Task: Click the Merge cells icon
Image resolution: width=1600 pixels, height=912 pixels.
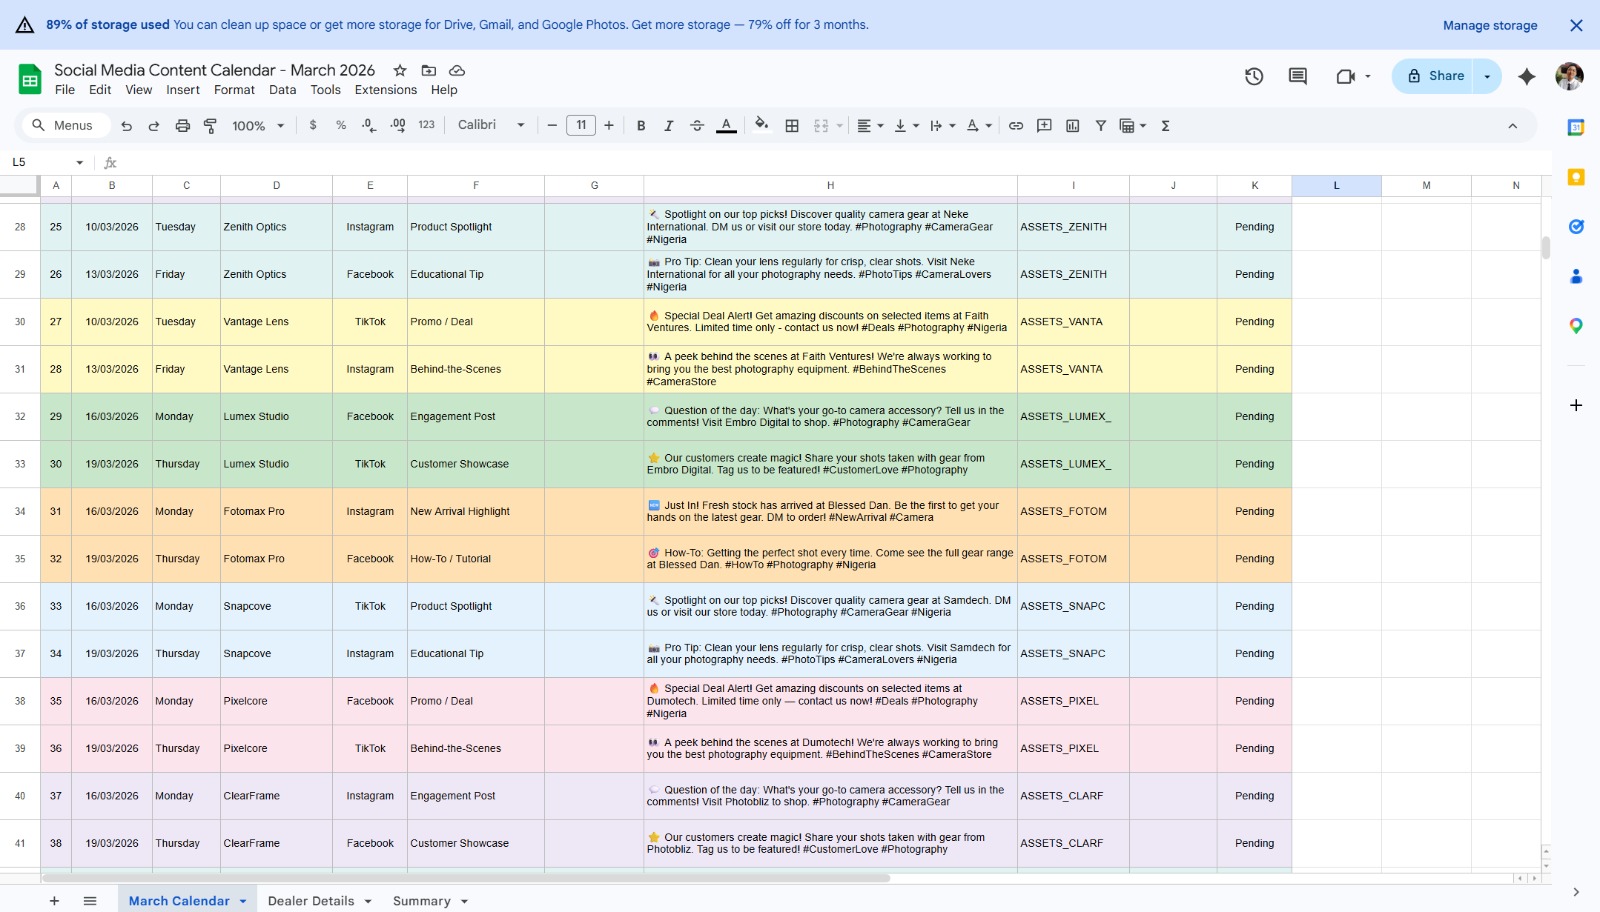Action: 821,126
